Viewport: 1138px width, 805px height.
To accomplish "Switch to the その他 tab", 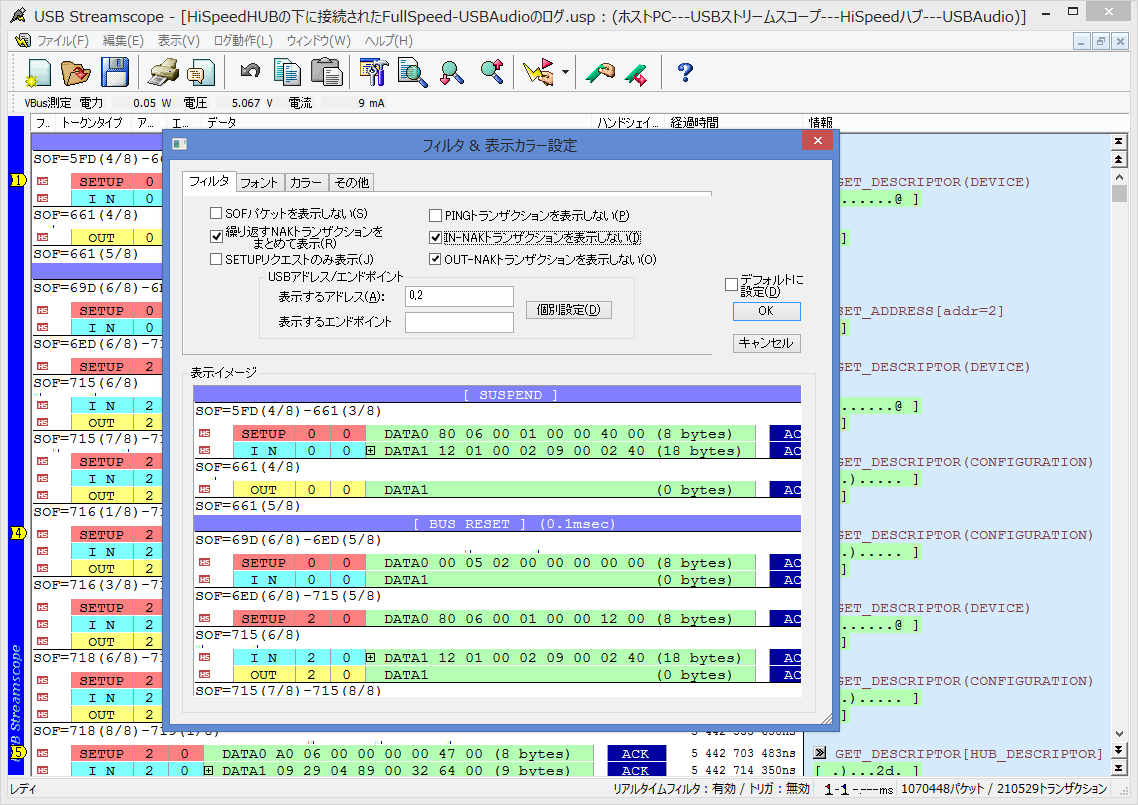I will (x=351, y=183).
